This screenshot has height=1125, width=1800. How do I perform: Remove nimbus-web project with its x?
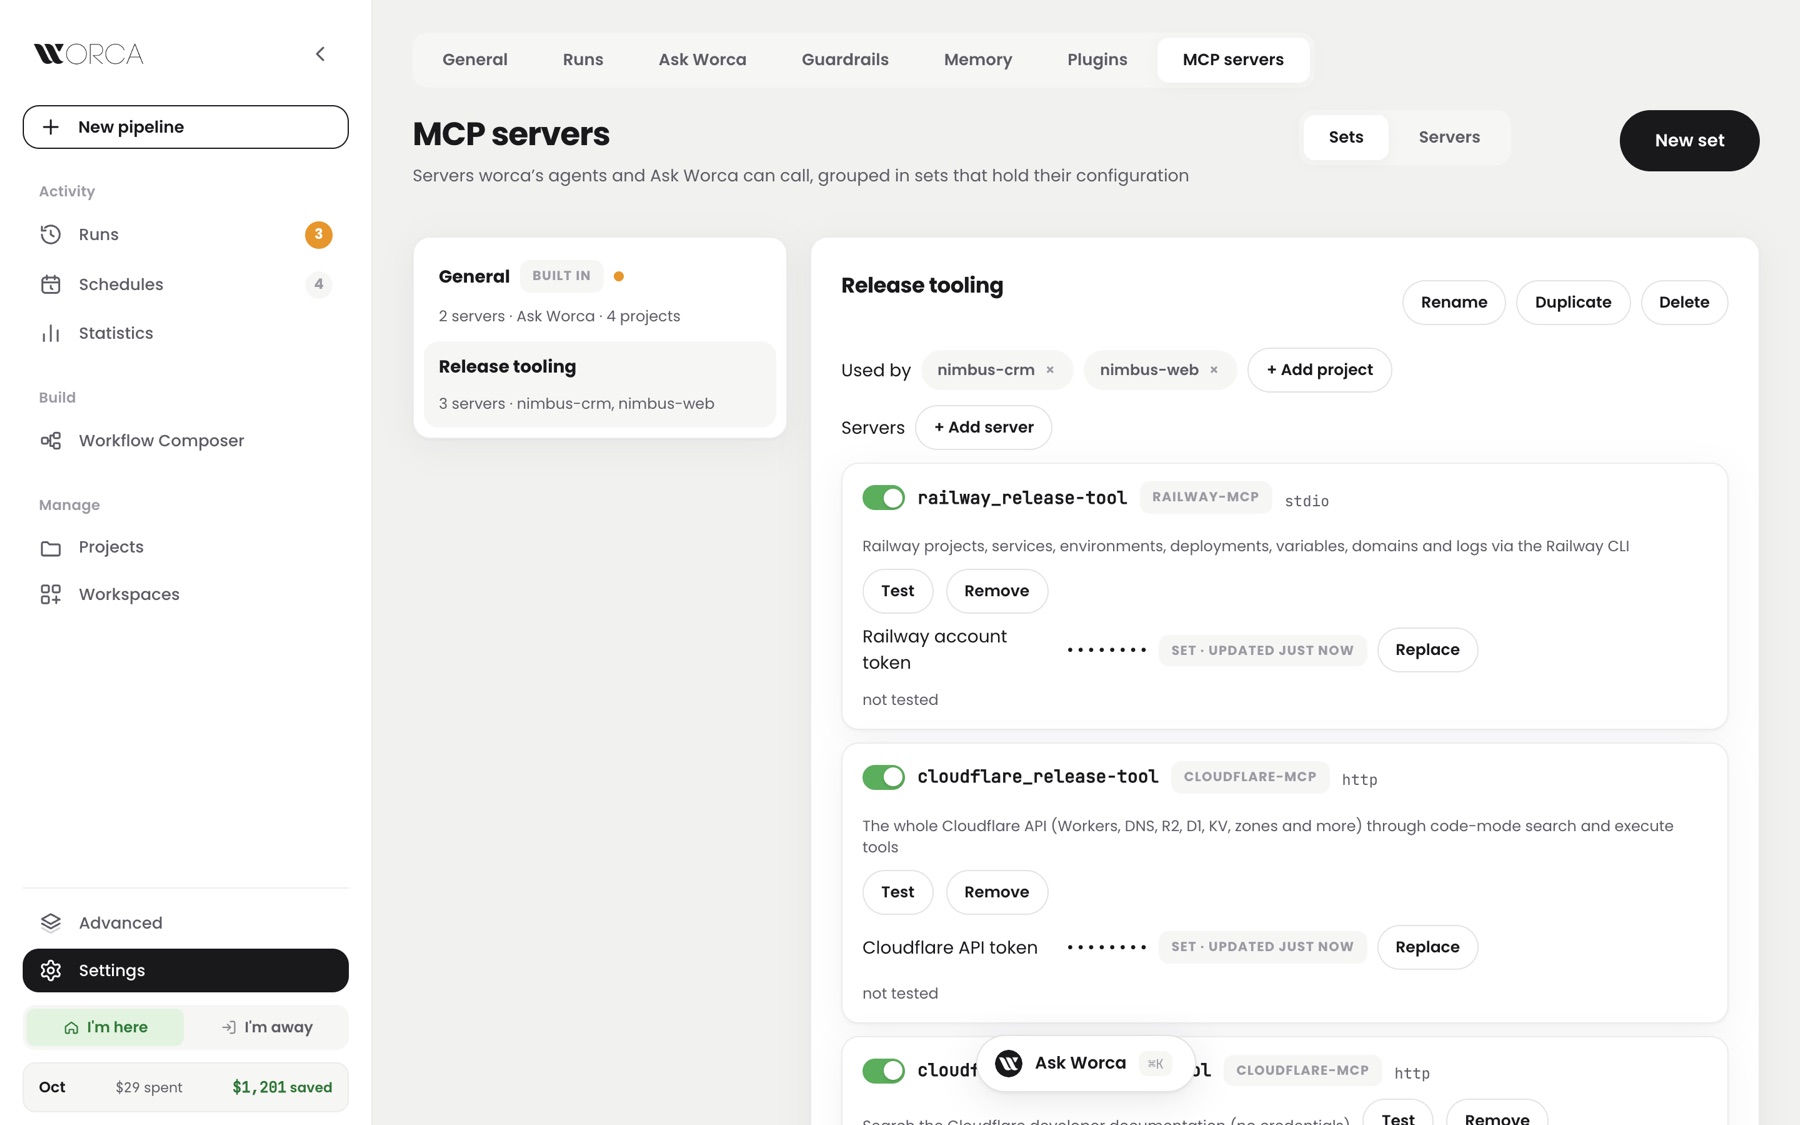1214,370
